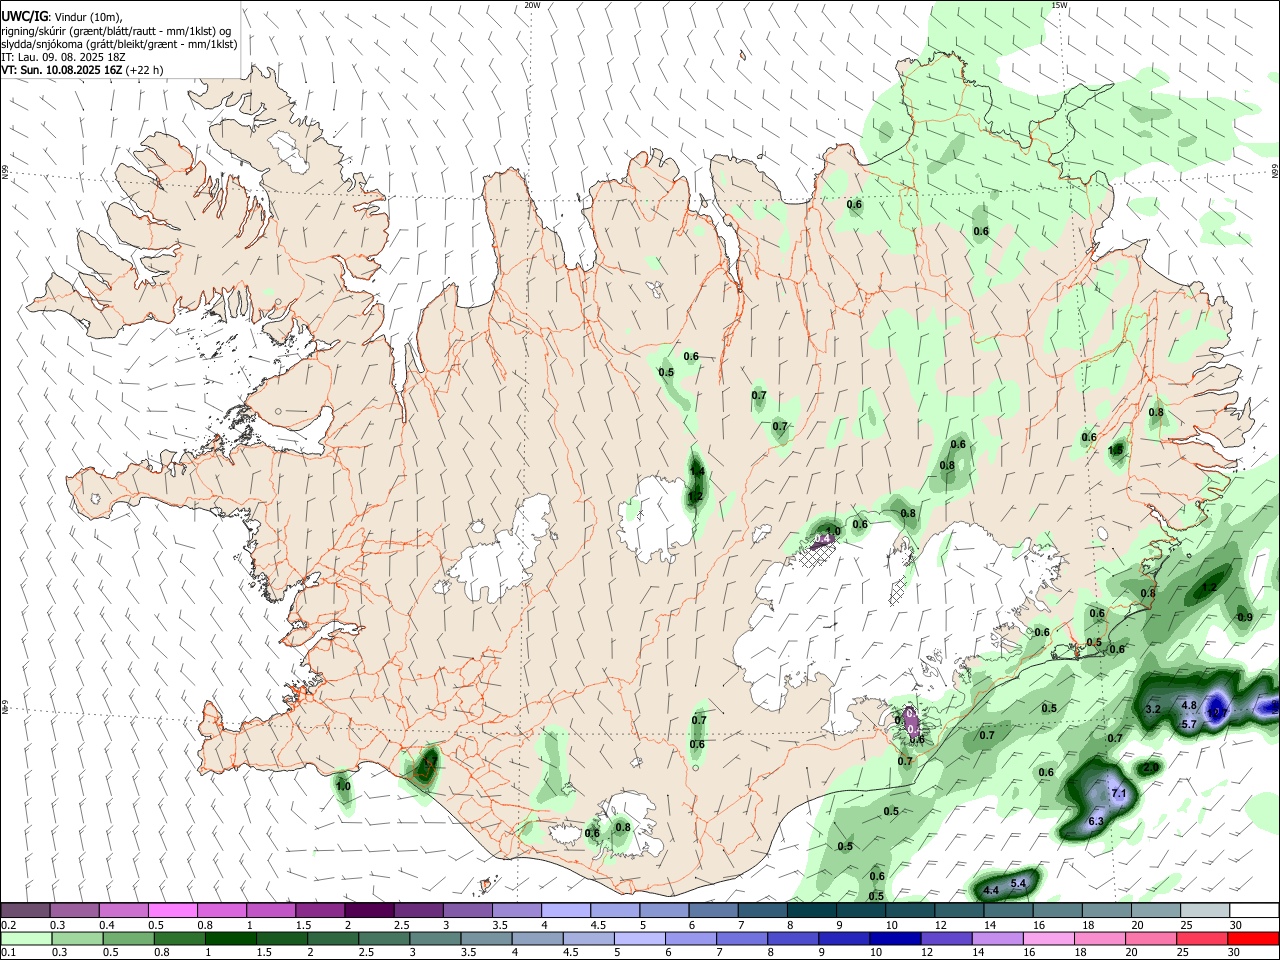Click the 'Vindur (10m)' label
This screenshot has width=1280, height=960.
(x=89, y=17)
